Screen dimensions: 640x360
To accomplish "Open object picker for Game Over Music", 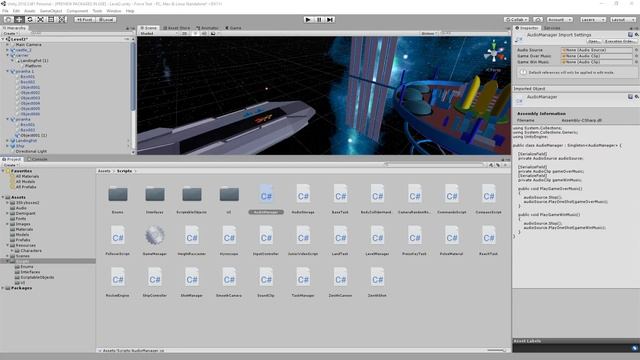I will 636,56.
